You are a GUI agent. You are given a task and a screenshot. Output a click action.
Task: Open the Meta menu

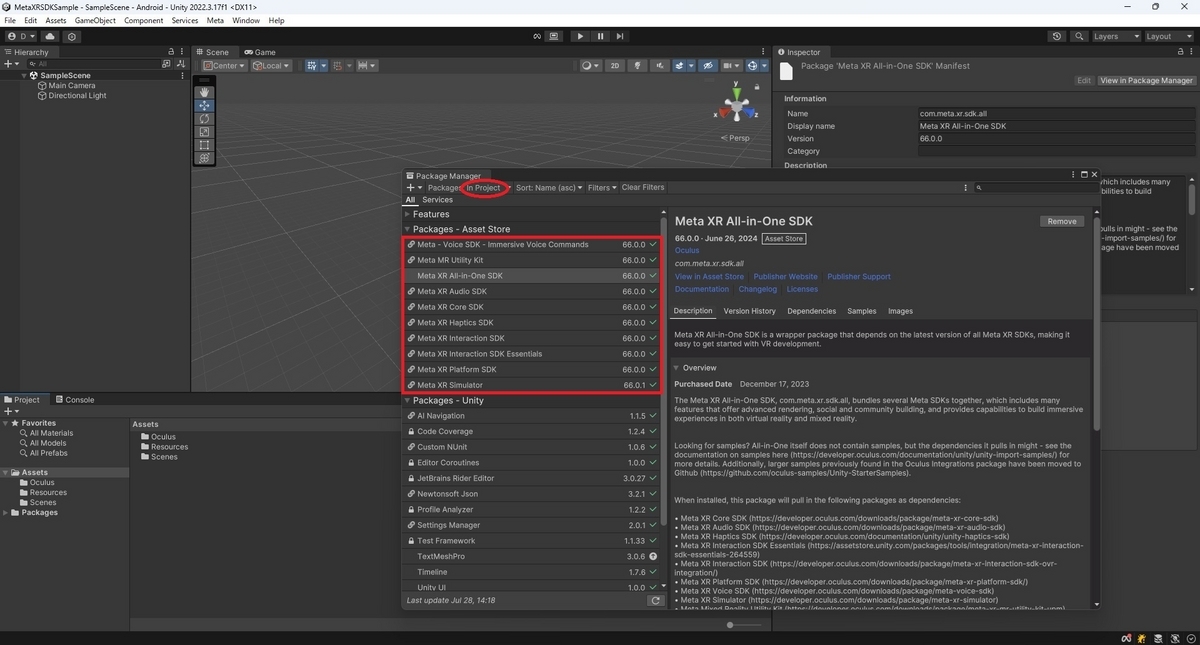pos(215,20)
